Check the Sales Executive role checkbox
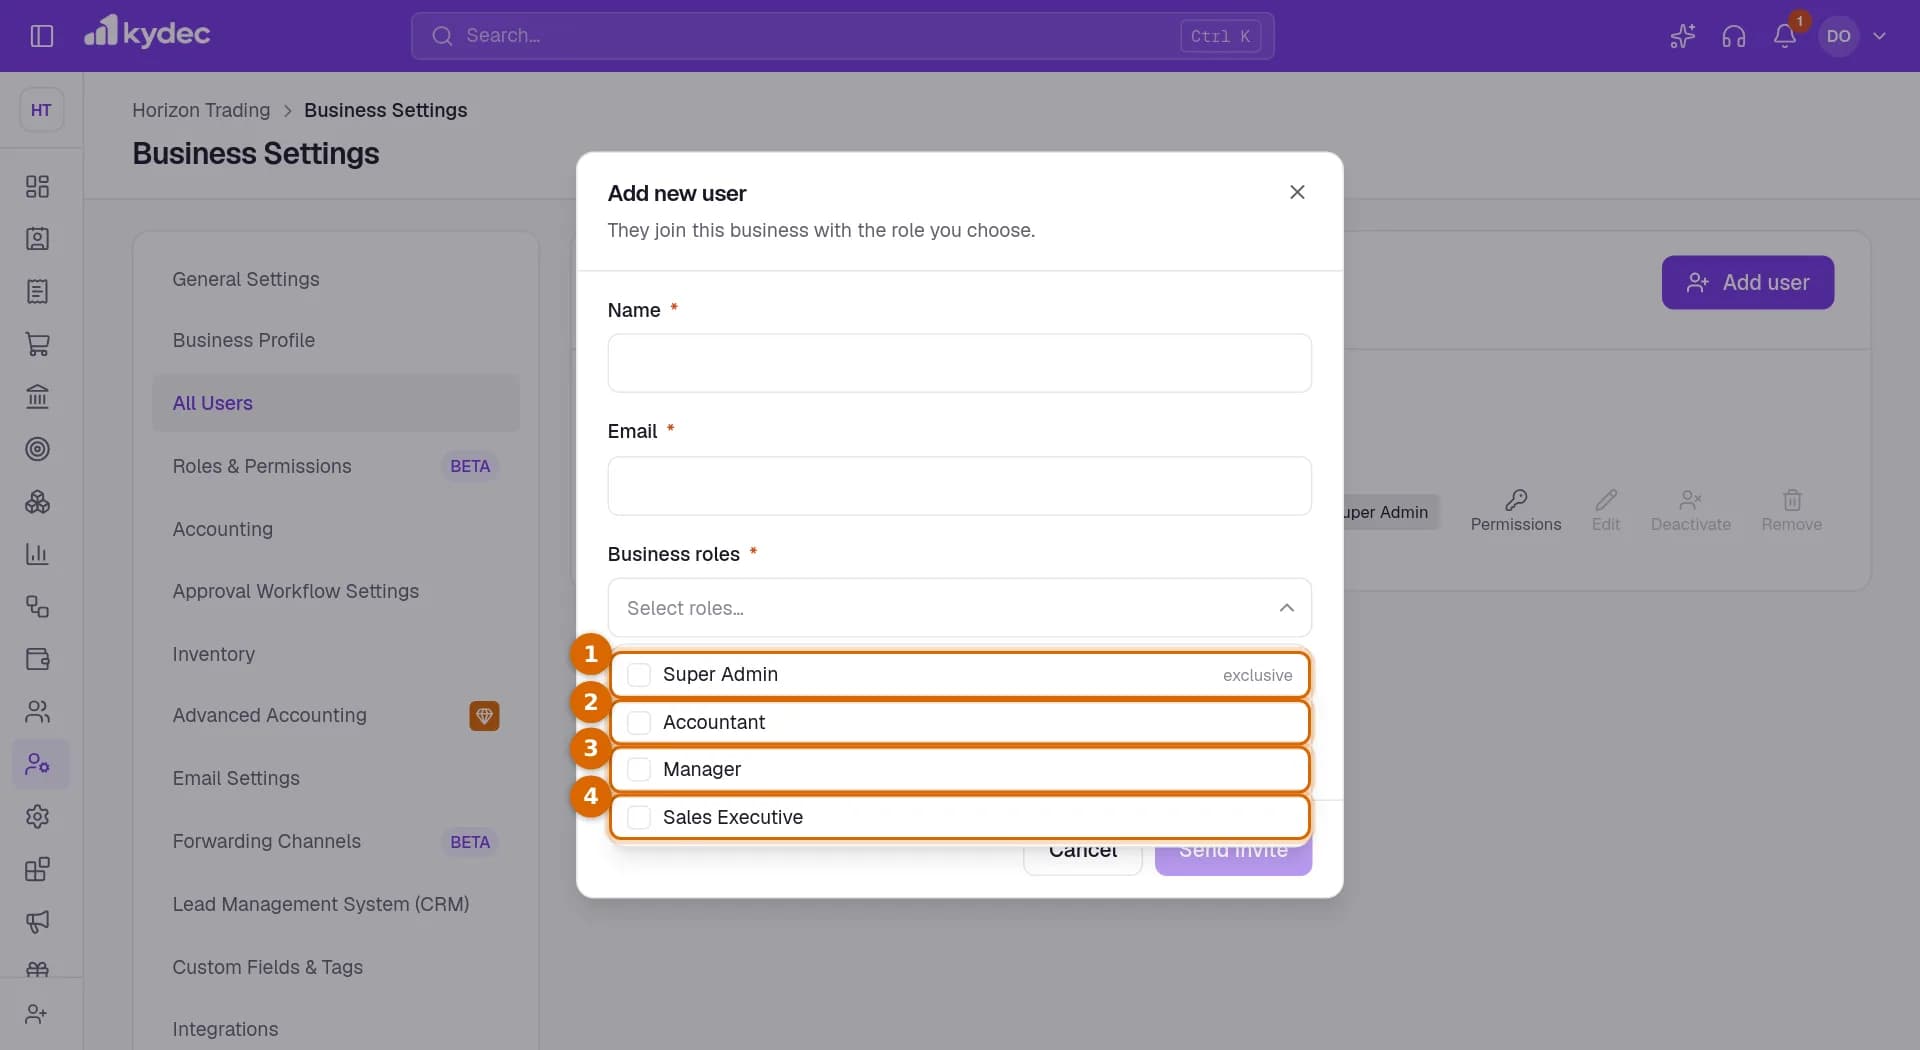 [x=639, y=817]
